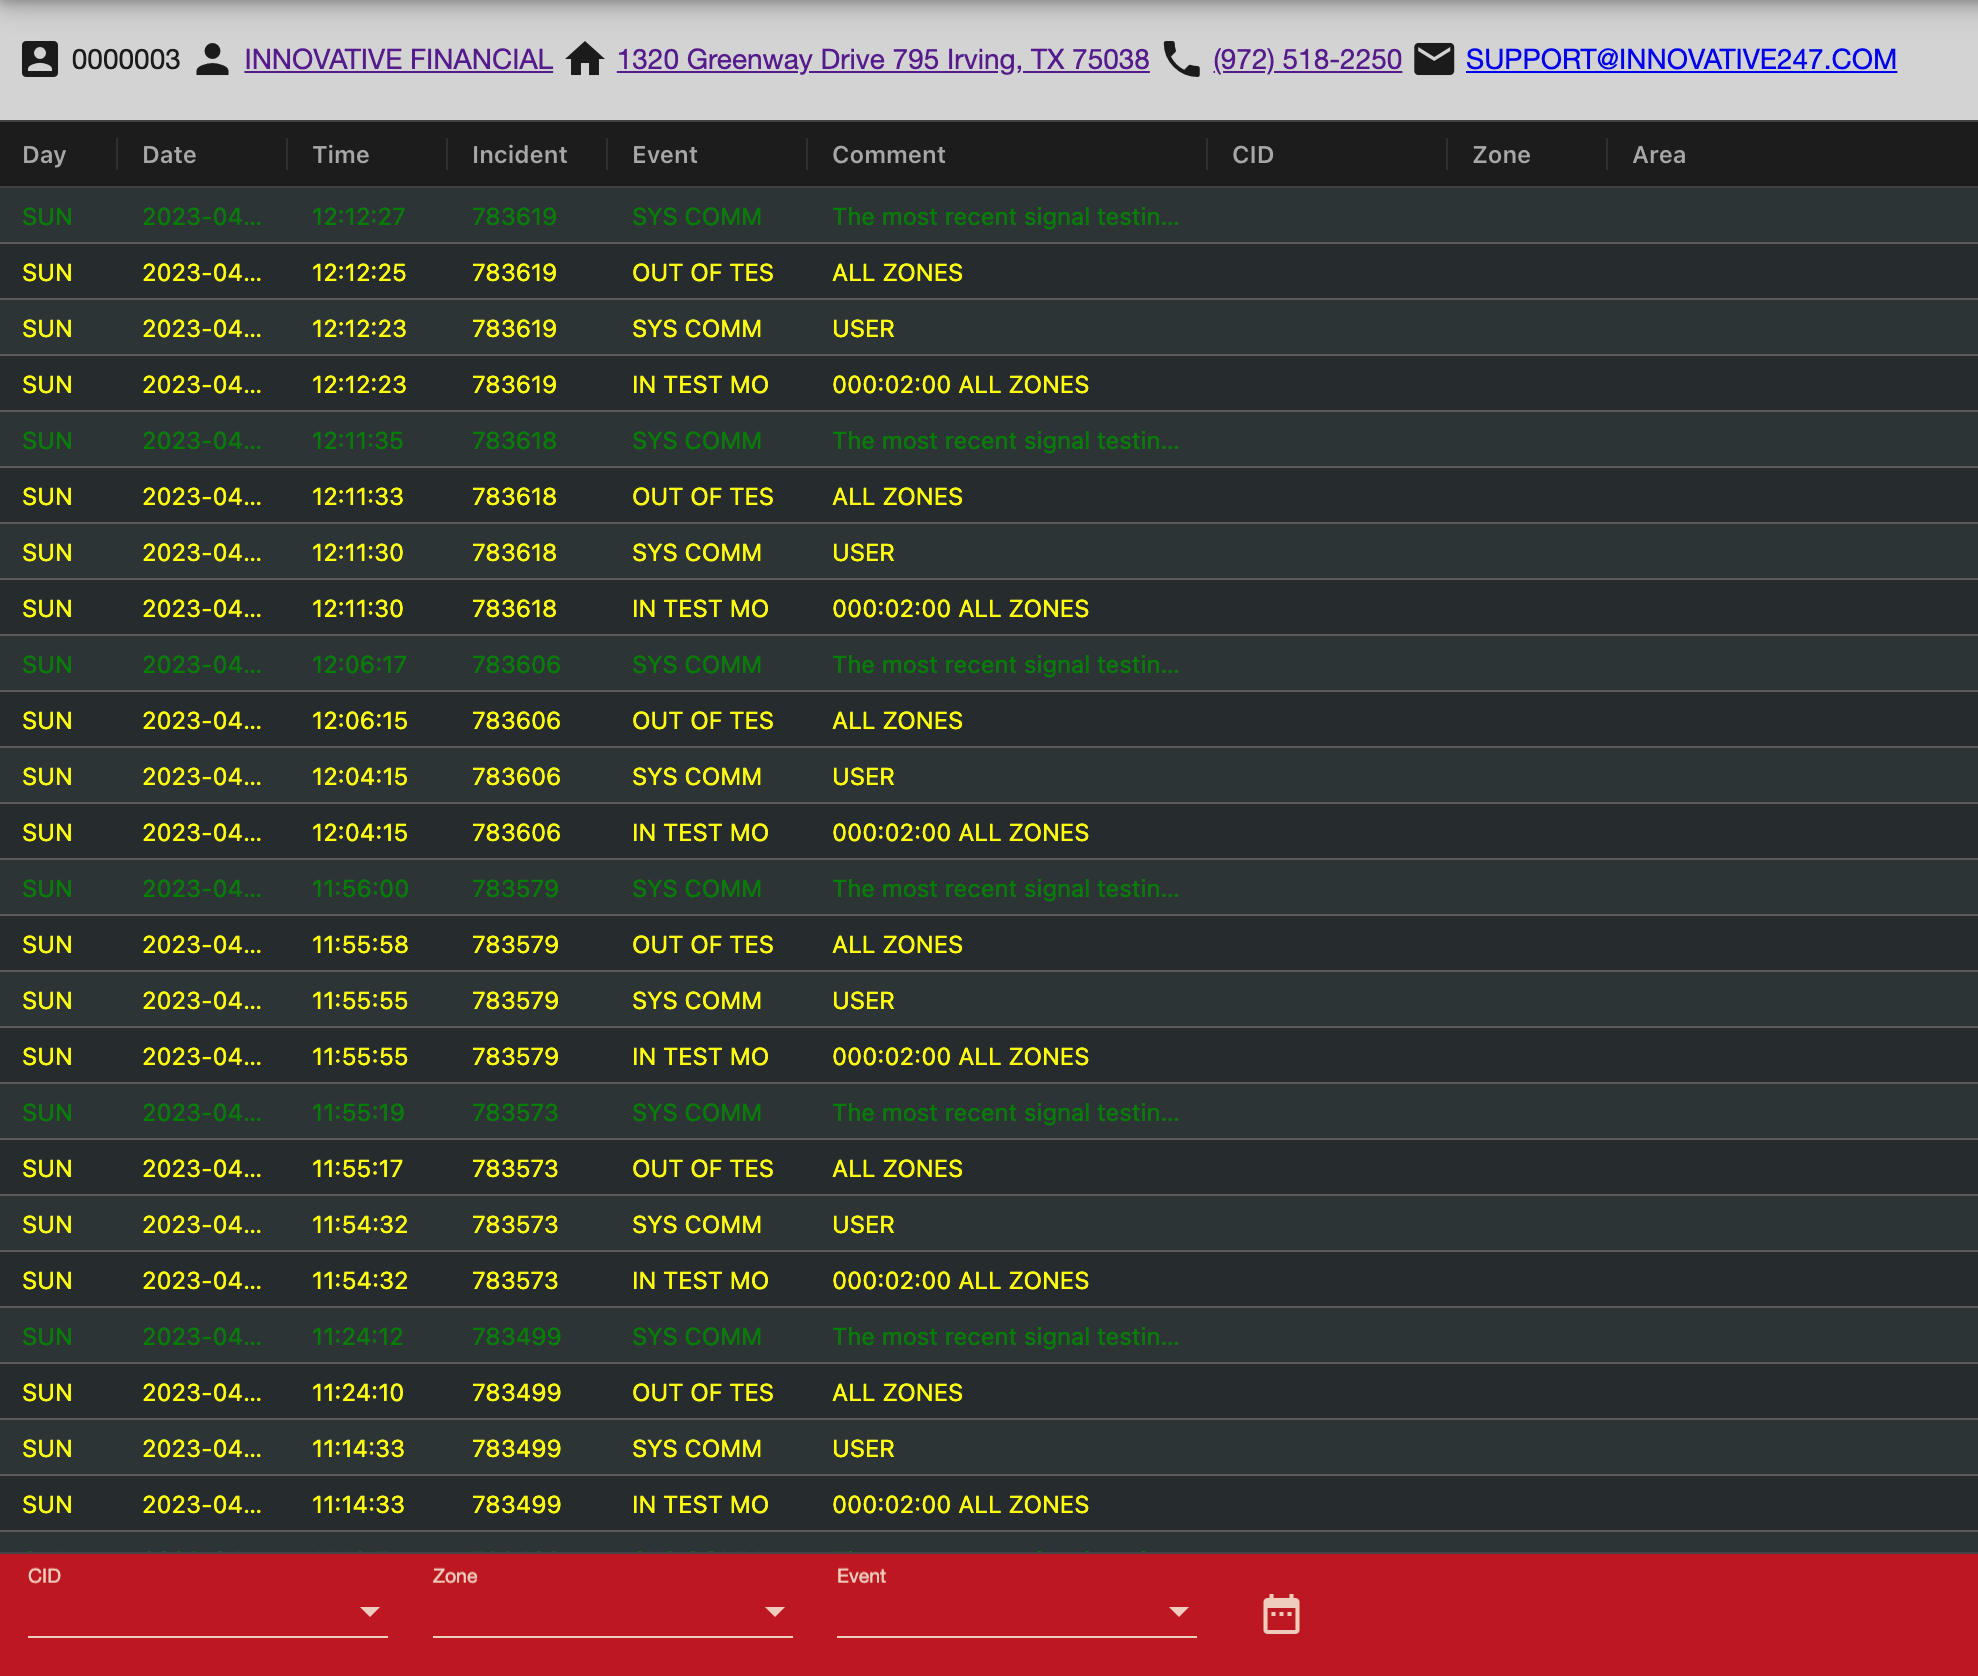Select the green row at 12:06:17
Screen dimensions: 1978x1676
[989, 664]
